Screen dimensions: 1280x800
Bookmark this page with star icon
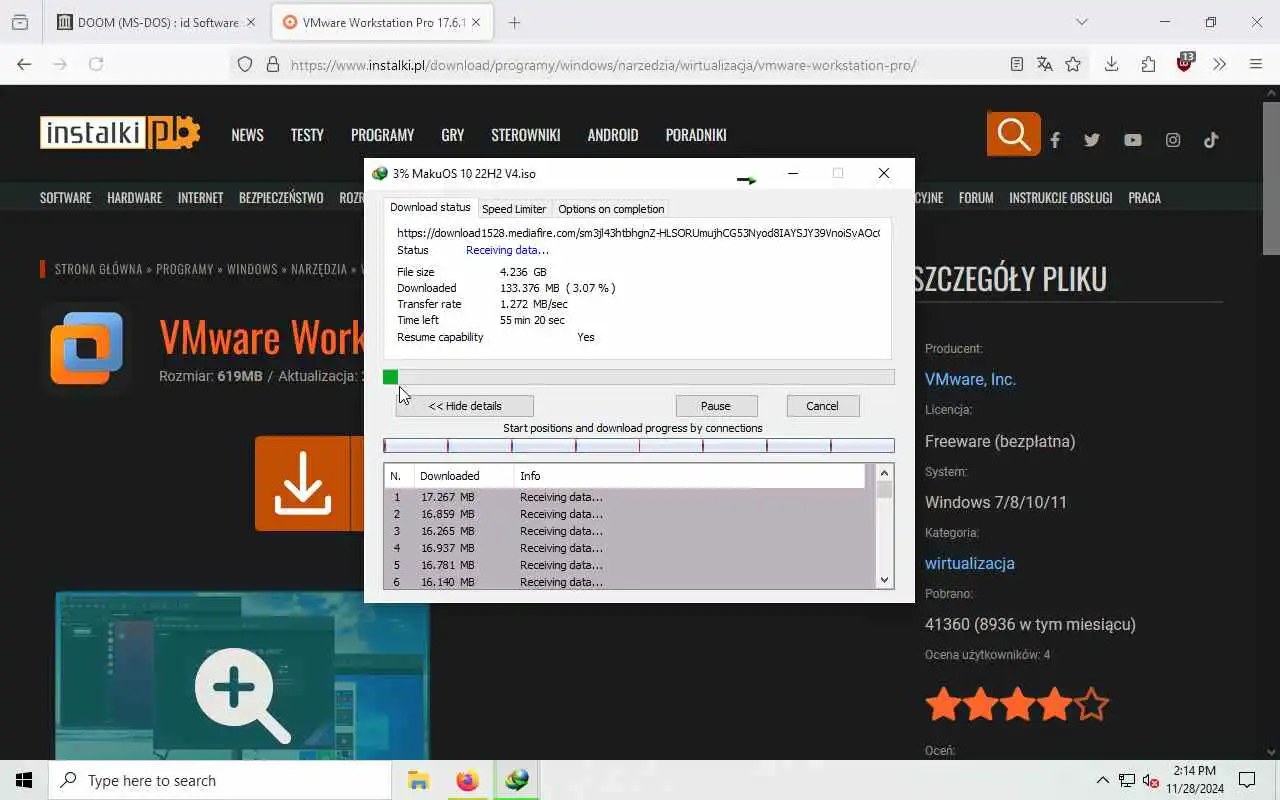[x=1073, y=64]
